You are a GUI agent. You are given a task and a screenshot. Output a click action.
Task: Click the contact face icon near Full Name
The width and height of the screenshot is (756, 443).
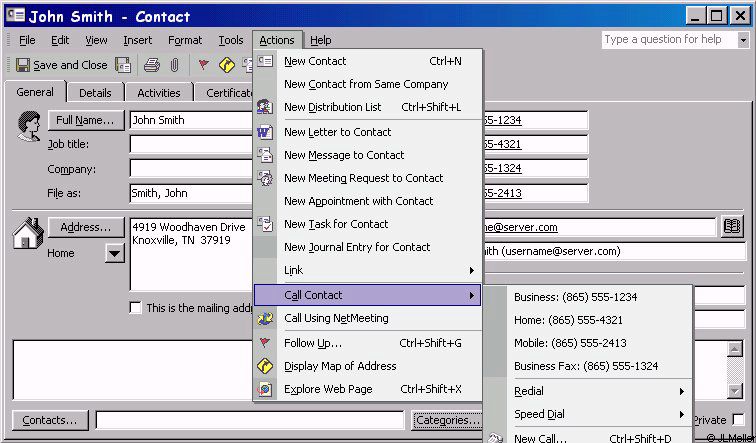(x=28, y=126)
